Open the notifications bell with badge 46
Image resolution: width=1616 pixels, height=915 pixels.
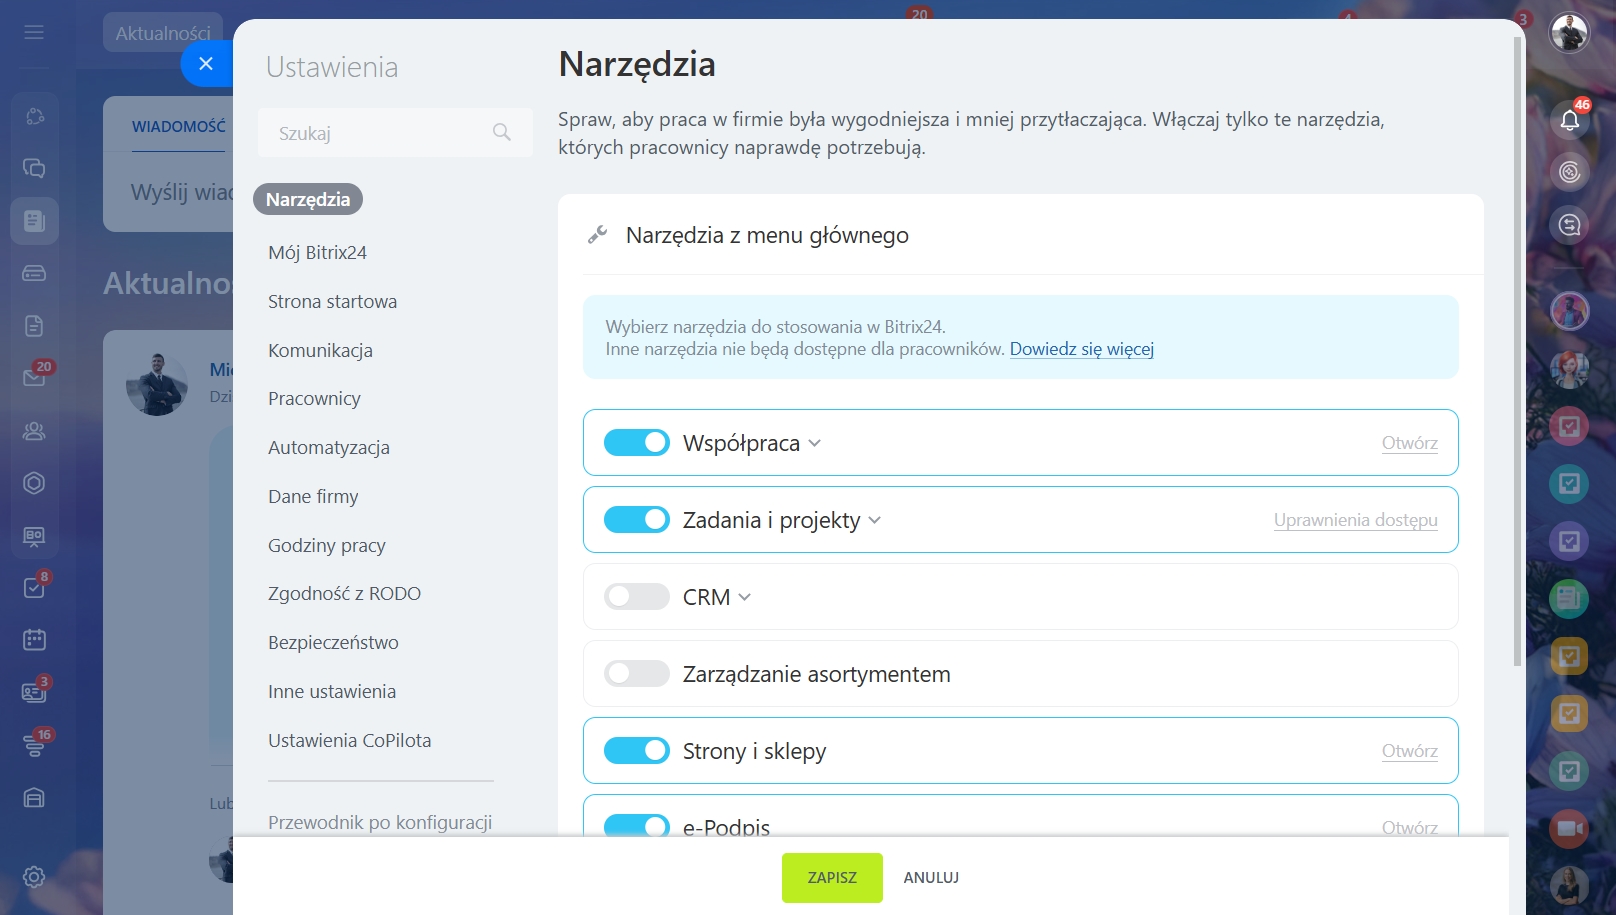coord(1570,118)
